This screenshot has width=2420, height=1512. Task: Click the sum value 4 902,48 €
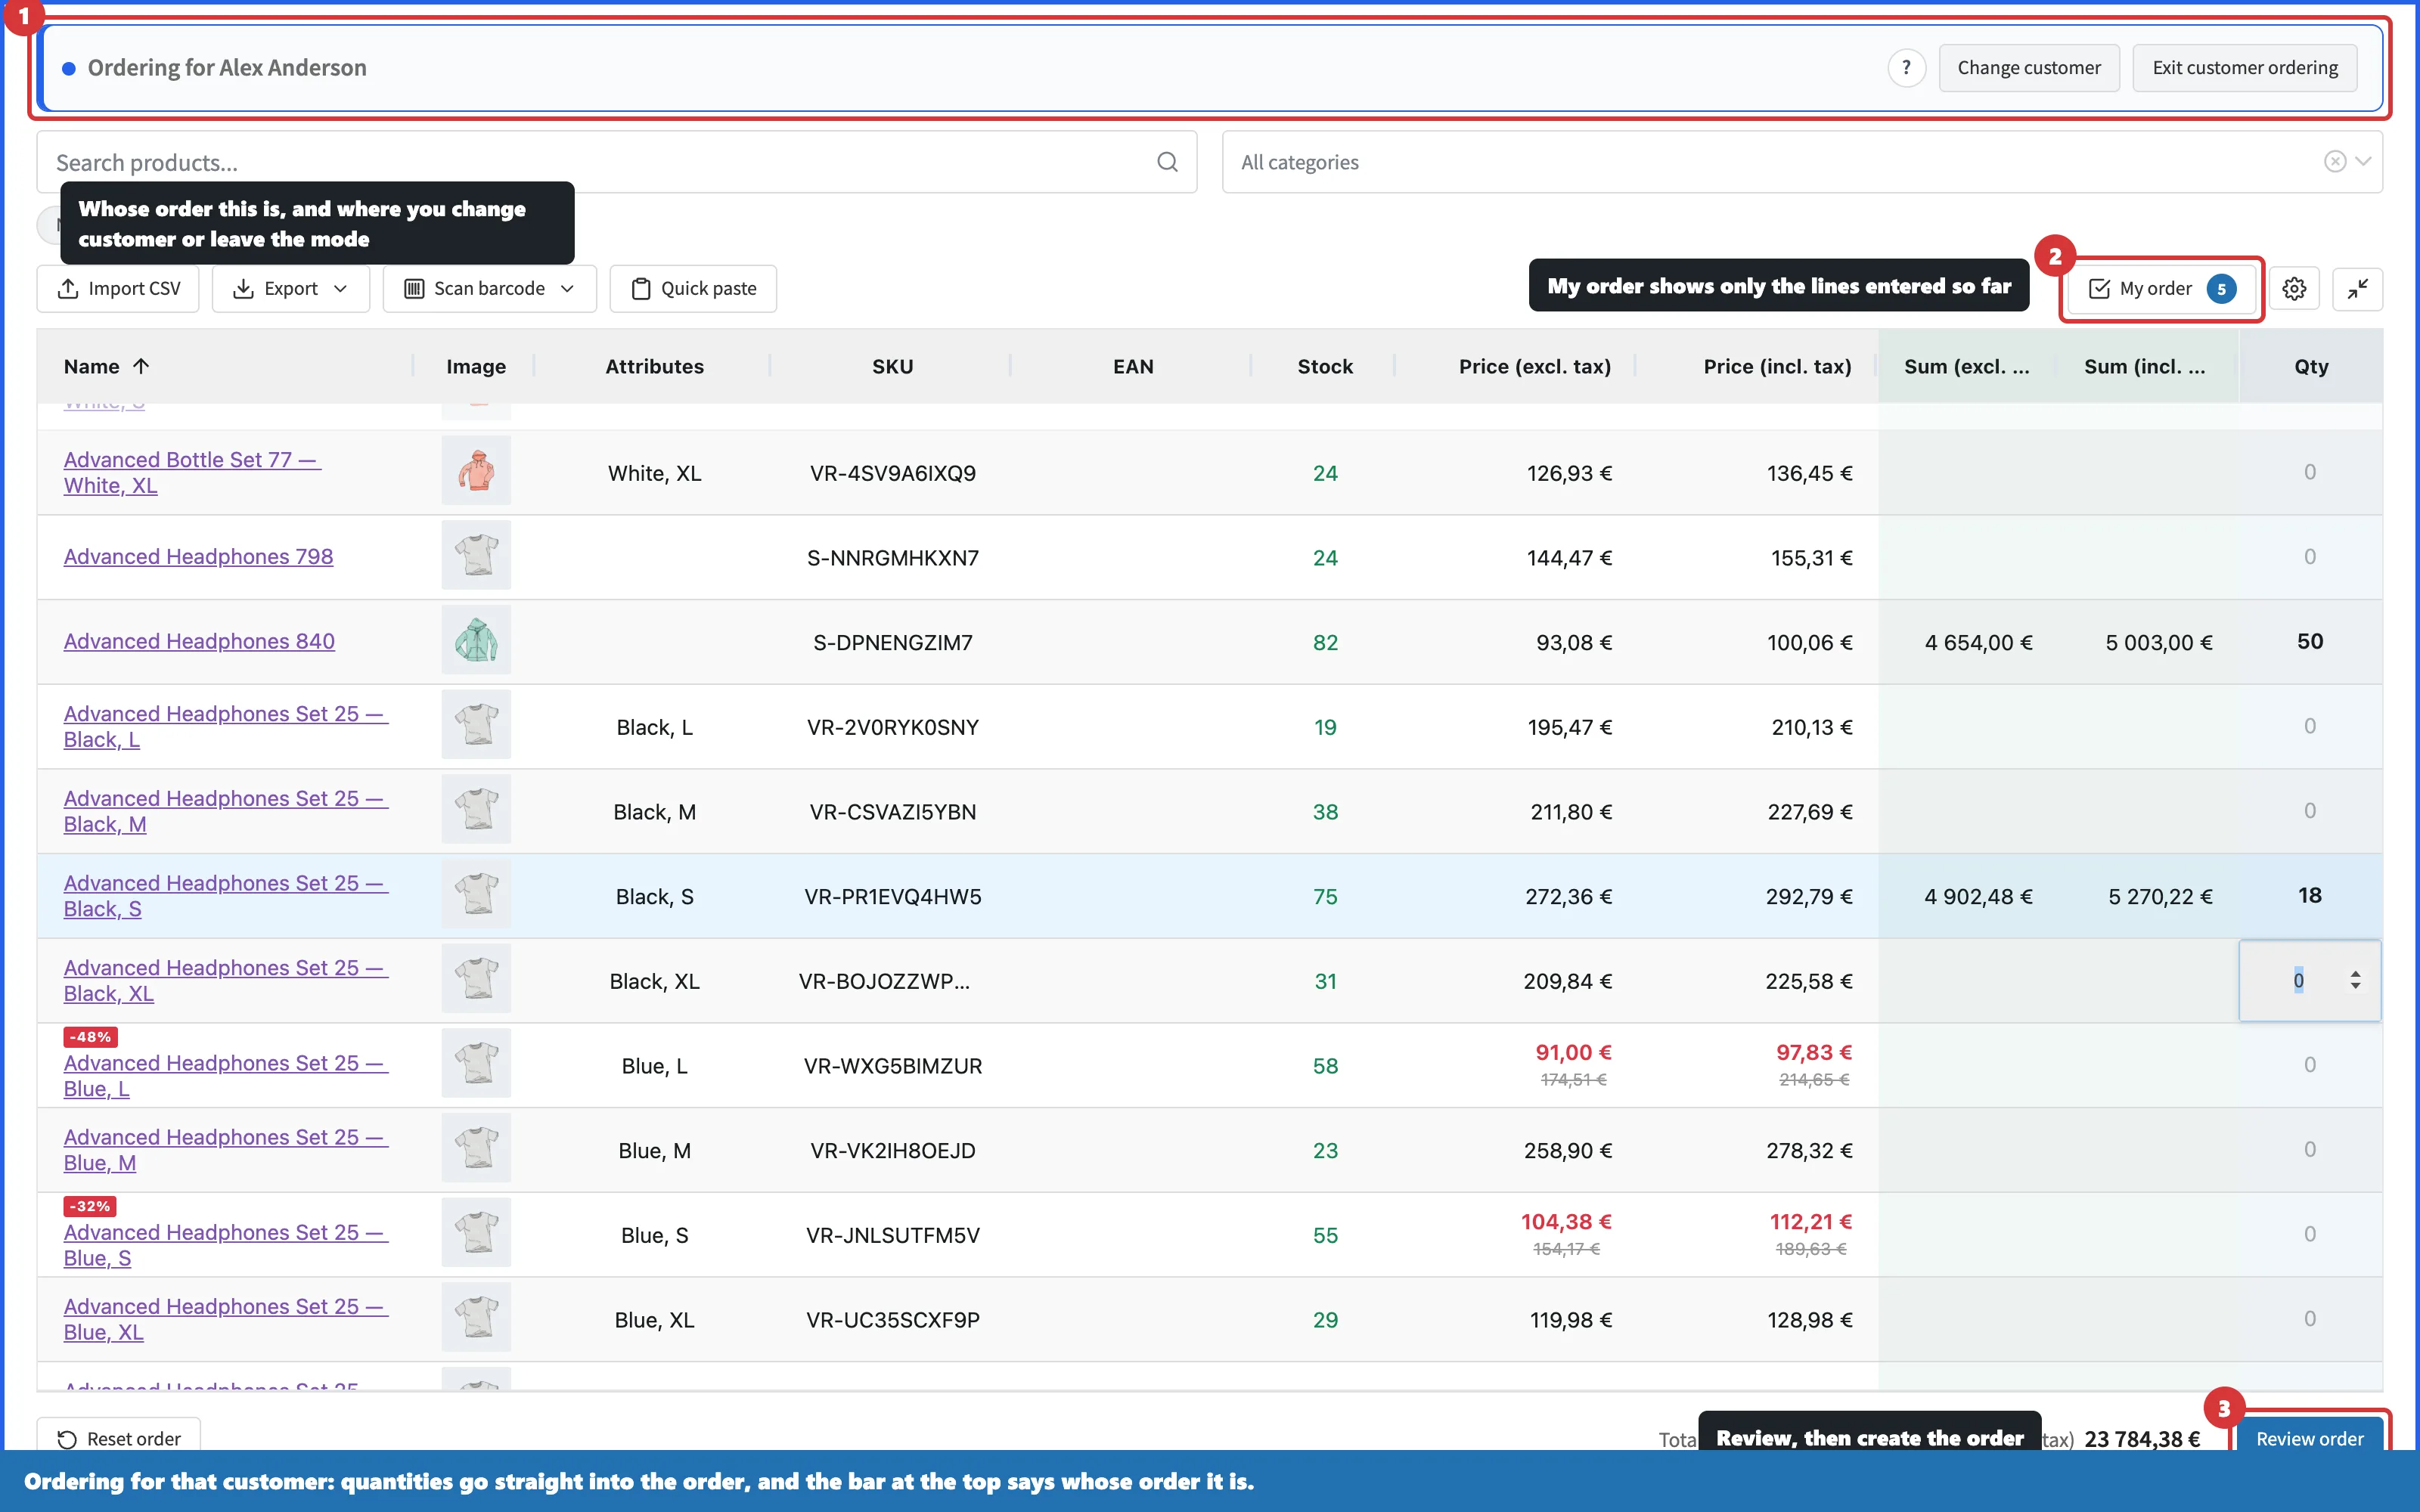tap(1978, 896)
